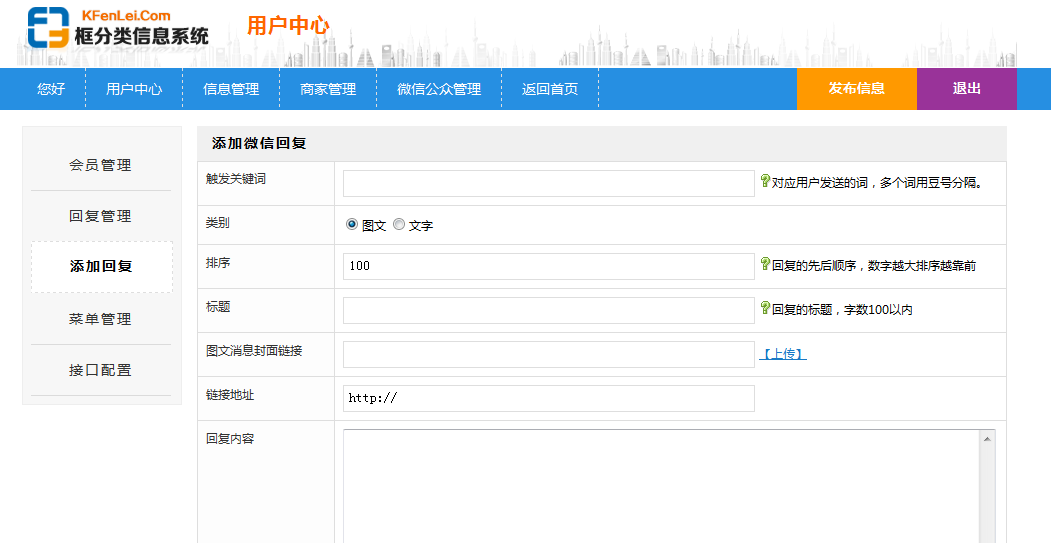
Task: Go to 商家管理 nav item
Action: (x=328, y=89)
